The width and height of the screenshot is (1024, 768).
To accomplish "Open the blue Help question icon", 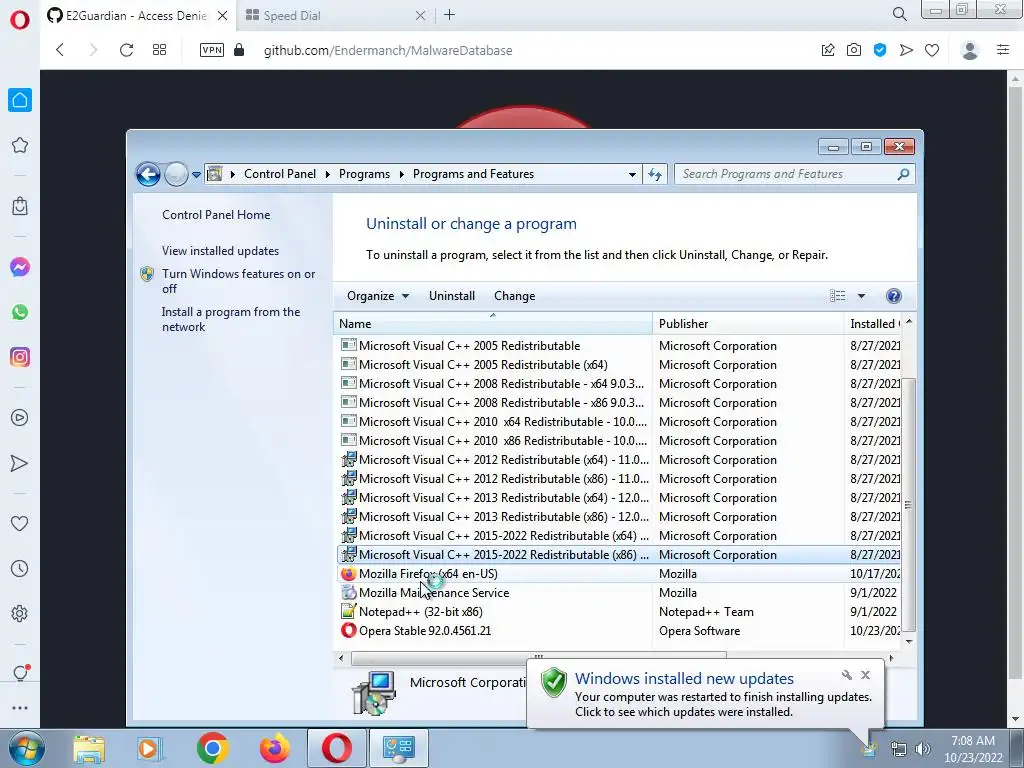I will pyautogui.click(x=893, y=296).
